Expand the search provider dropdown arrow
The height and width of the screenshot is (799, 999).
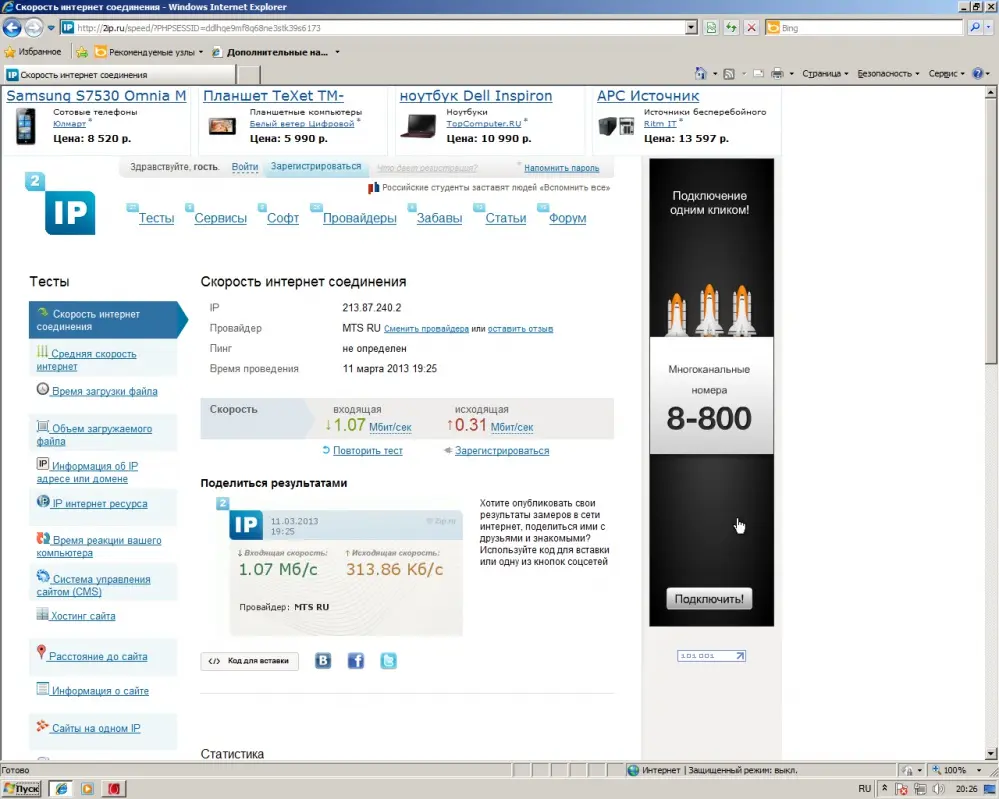pos(989,27)
